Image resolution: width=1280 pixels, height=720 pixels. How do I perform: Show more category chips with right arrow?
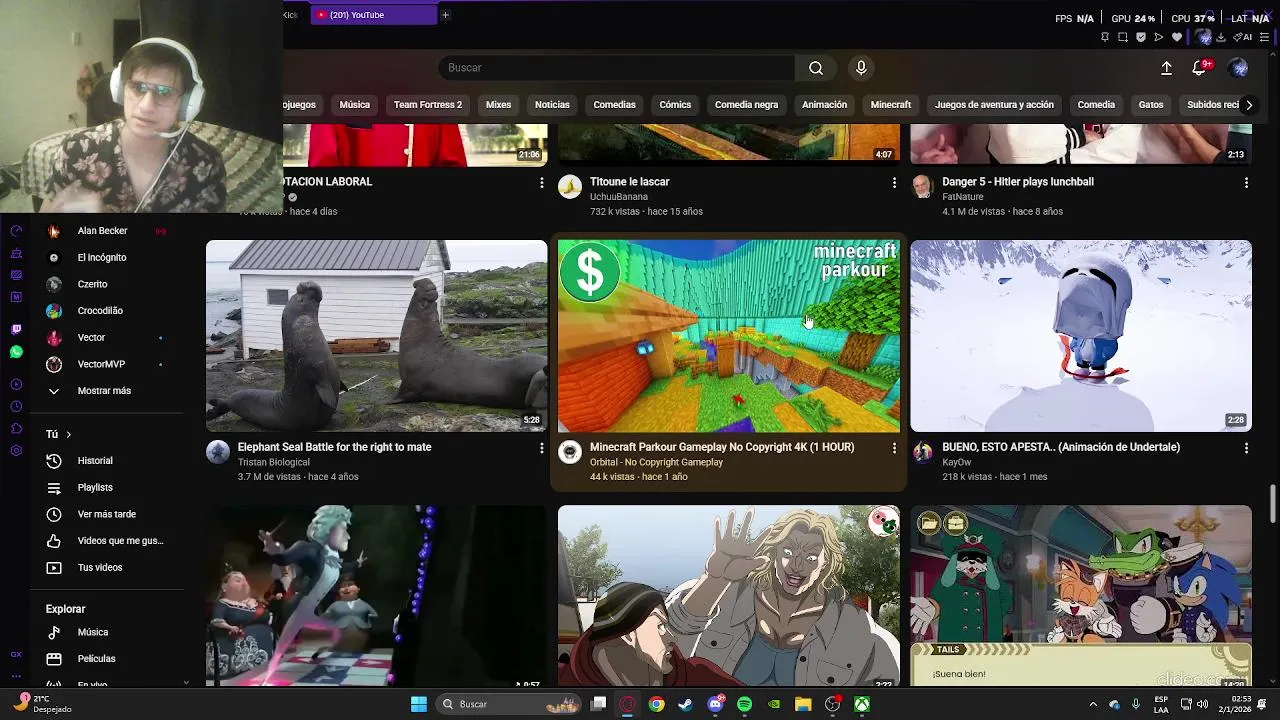1248,105
